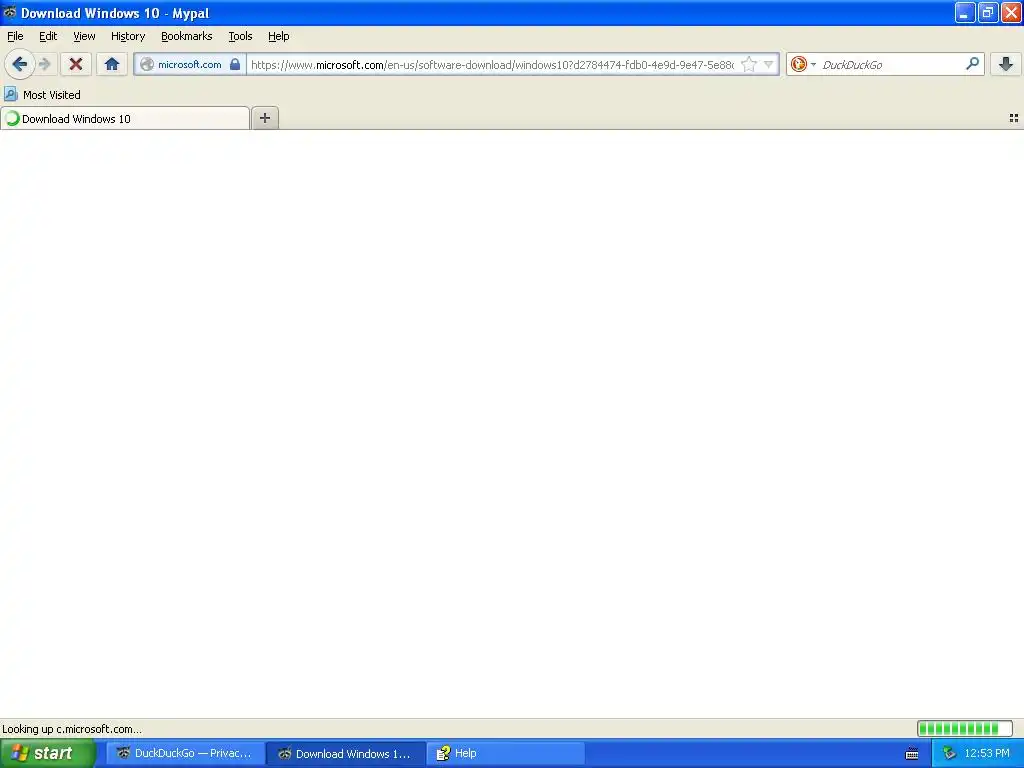Image resolution: width=1024 pixels, height=768 pixels.
Task: Restore down the Mypal browser window
Action: click(987, 12)
